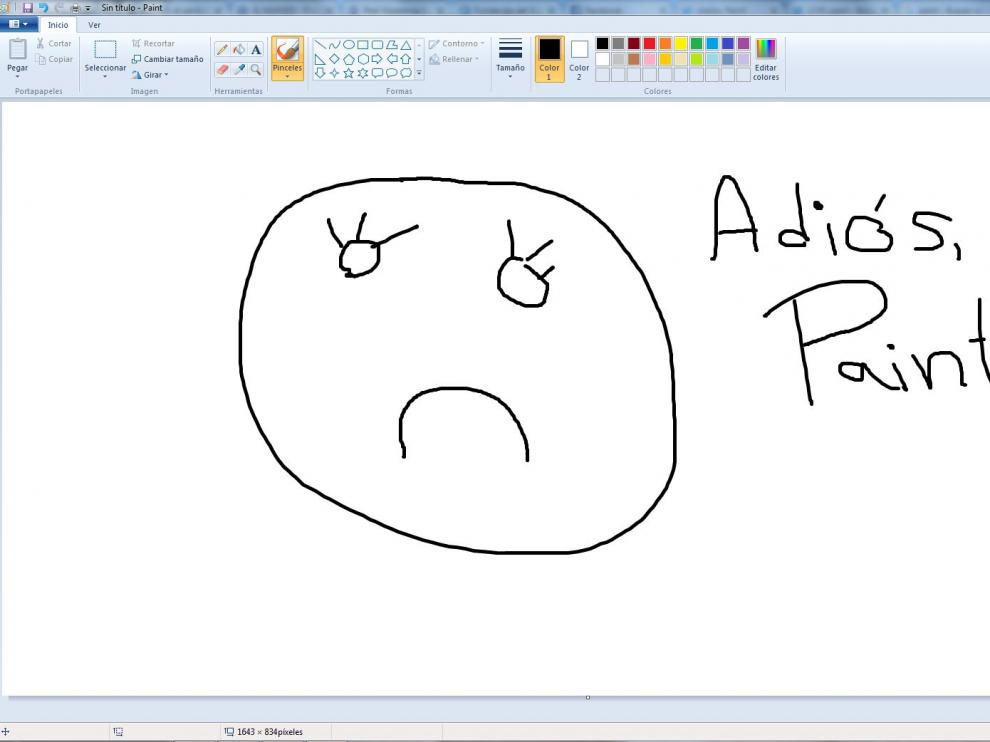This screenshot has width=990, height=742.
Task: Choose the Right arrow shape
Action: [x=377, y=59]
